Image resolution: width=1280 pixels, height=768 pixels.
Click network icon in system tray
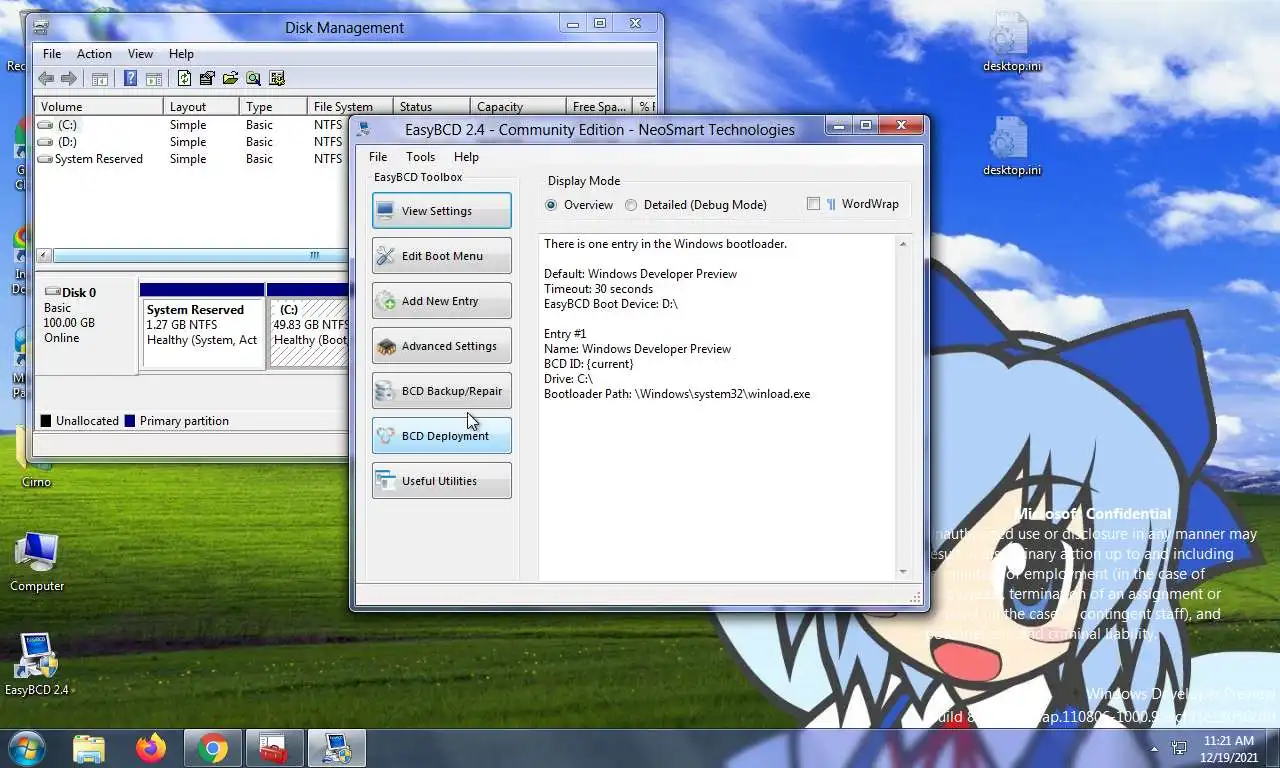tap(1179, 748)
